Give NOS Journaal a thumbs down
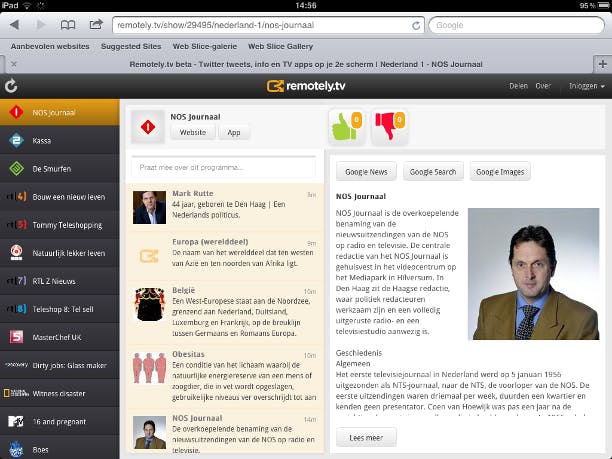Viewport: 612px width, 459px height. tap(390, 126)
